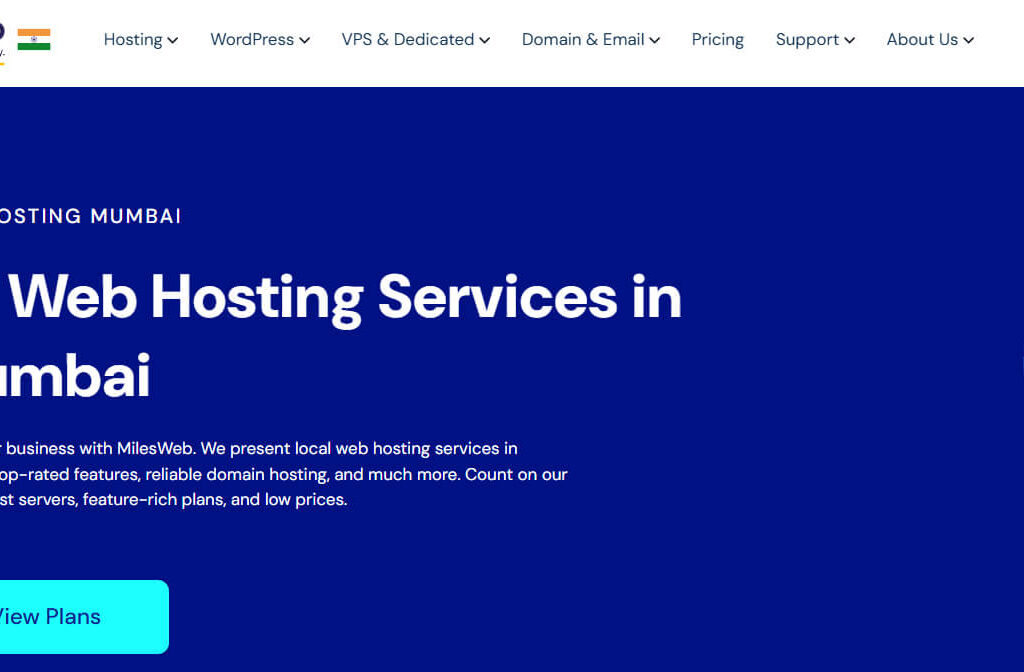1024x672 pixels.
Task: Click the 'business with MilesWeb' paragraph line
Action: coord(259,449)
